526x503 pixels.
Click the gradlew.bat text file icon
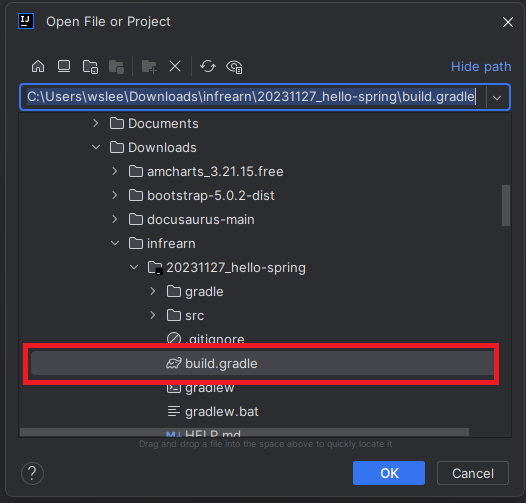pos(174,411)
